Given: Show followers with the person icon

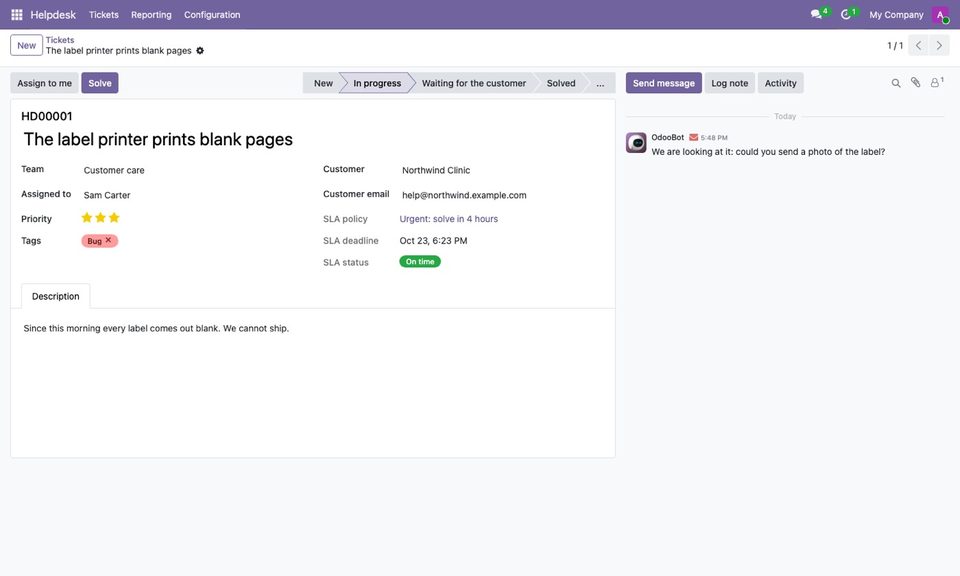Looking at the screenshot, I should 936,83.
